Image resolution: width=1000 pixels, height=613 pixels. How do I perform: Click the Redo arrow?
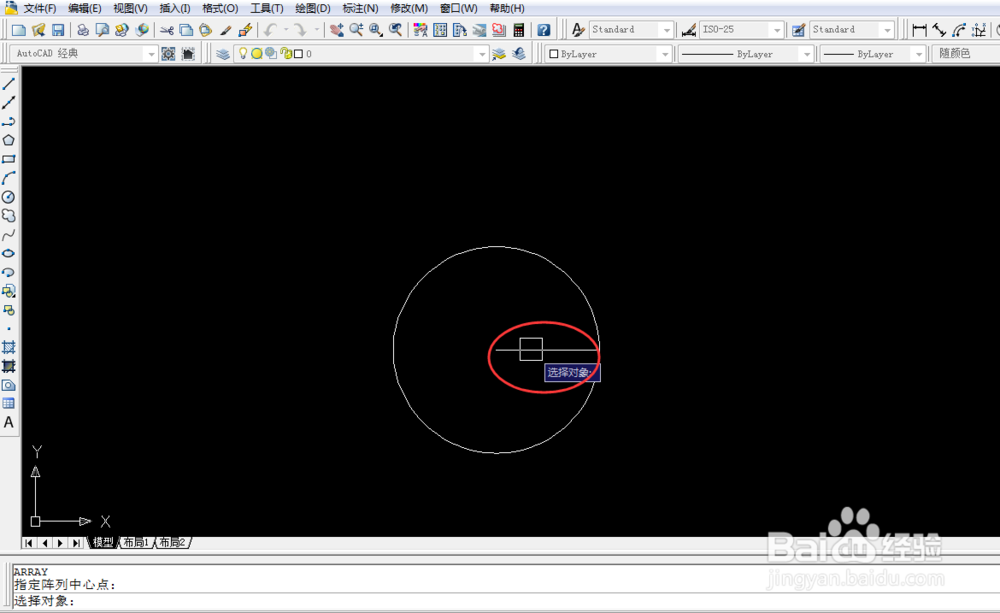(300, 30)
